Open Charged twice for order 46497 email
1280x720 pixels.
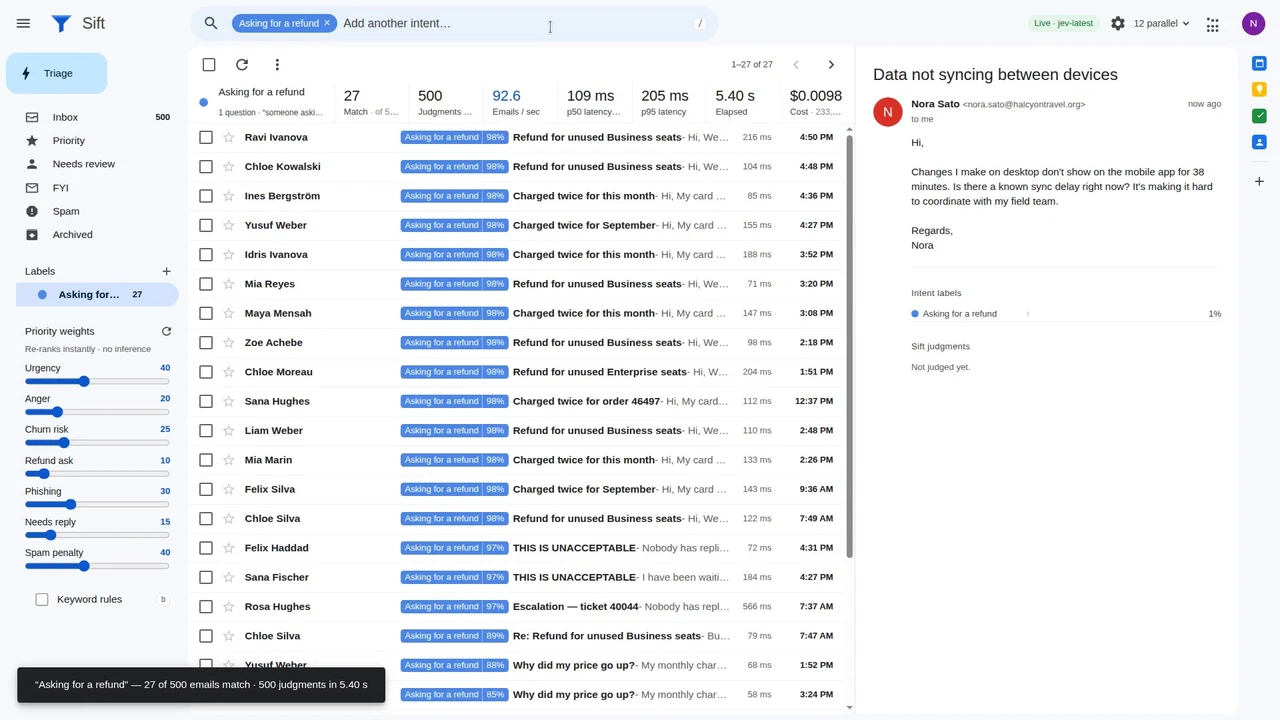[518, 401]
